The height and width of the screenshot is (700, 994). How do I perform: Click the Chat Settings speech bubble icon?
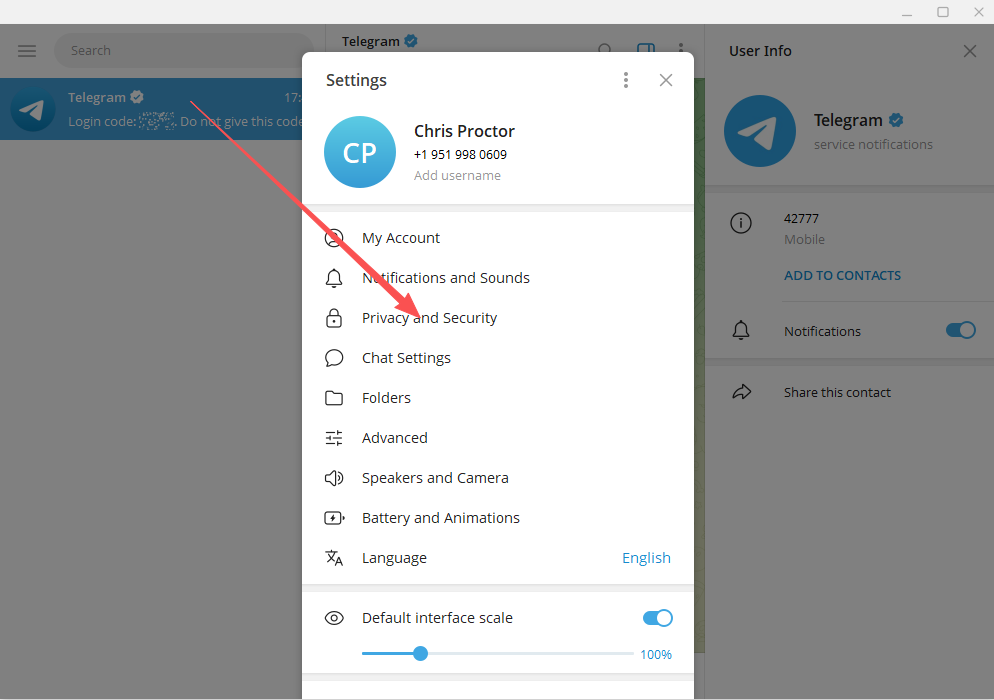click(x=334, y=358)
